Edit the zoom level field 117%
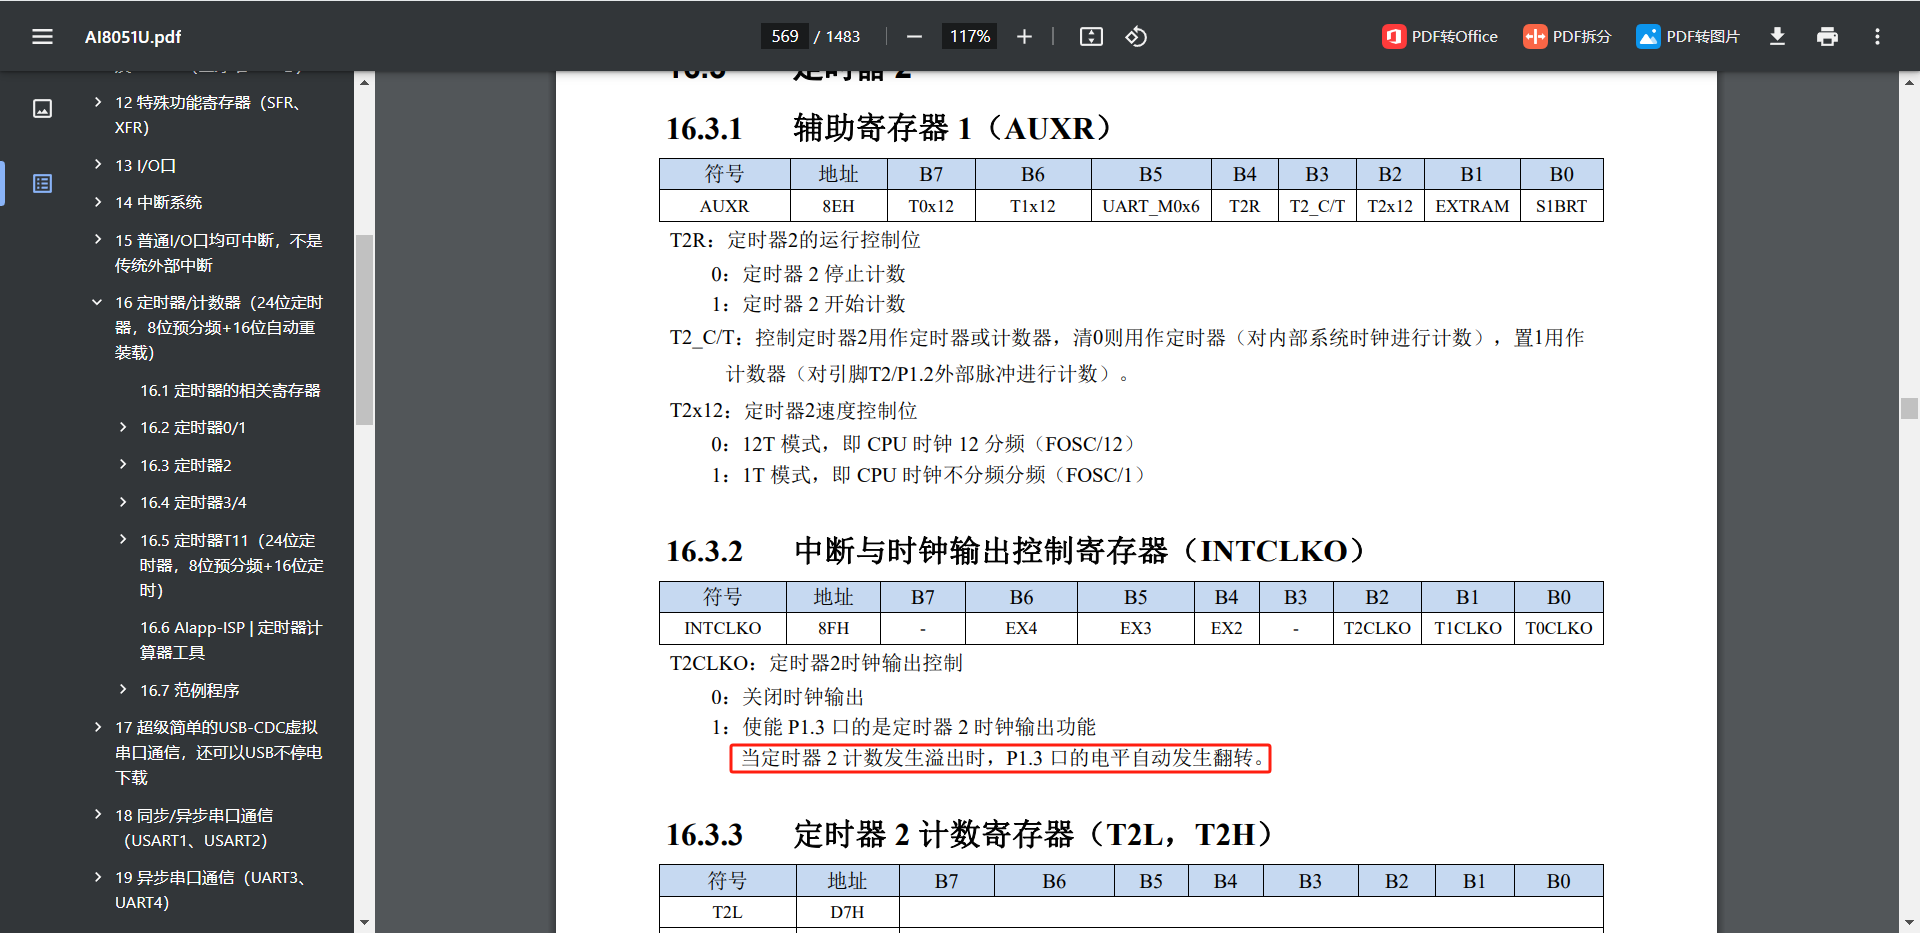The image size is (1920, 933). (969, 37)
